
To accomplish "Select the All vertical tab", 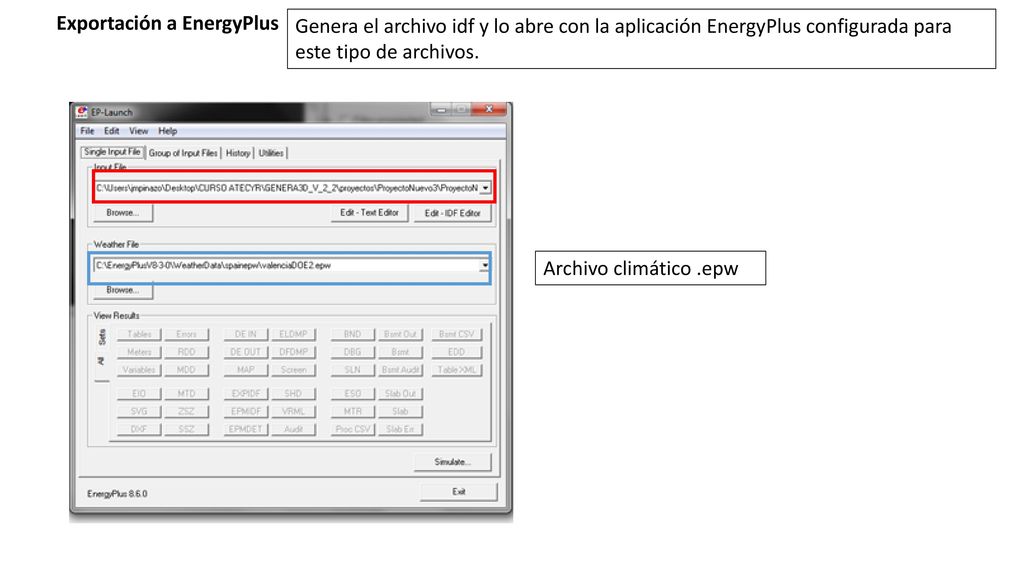I will pyautogui.click(x=101, y=361).
